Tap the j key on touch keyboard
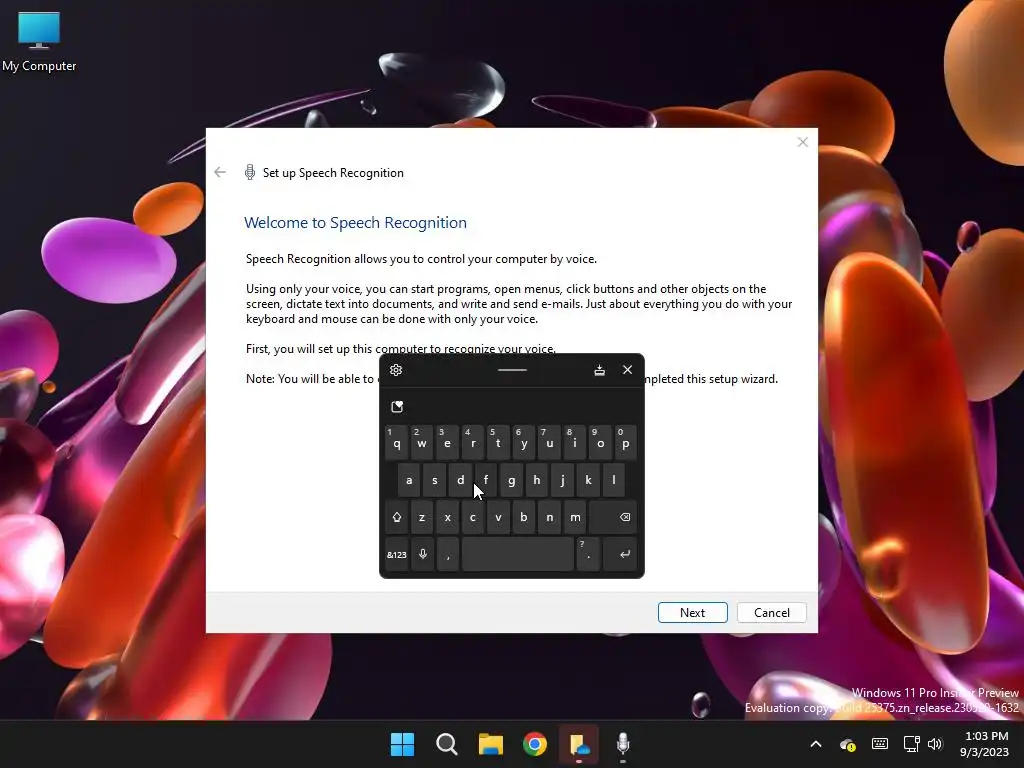1024x768 pixels. click(562, 480)
